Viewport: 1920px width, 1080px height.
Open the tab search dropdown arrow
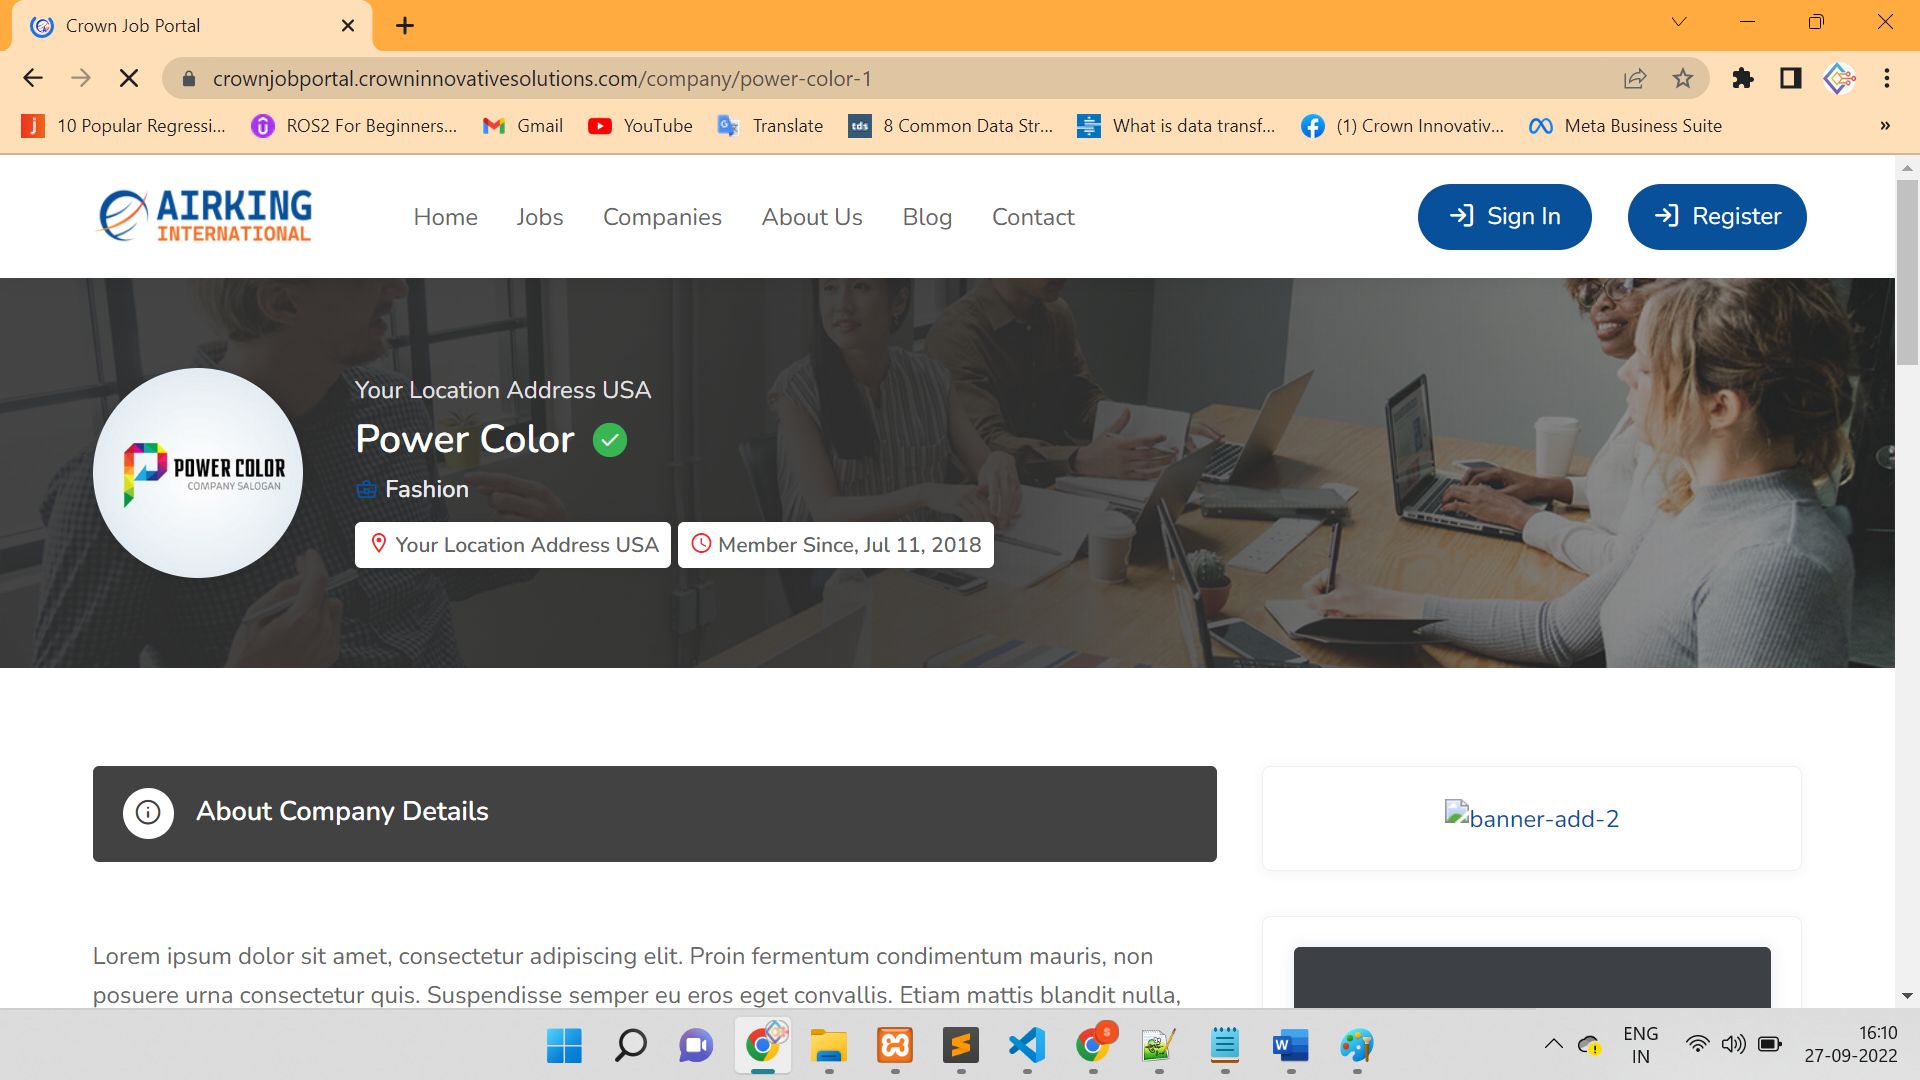(x=1679, y=22)
